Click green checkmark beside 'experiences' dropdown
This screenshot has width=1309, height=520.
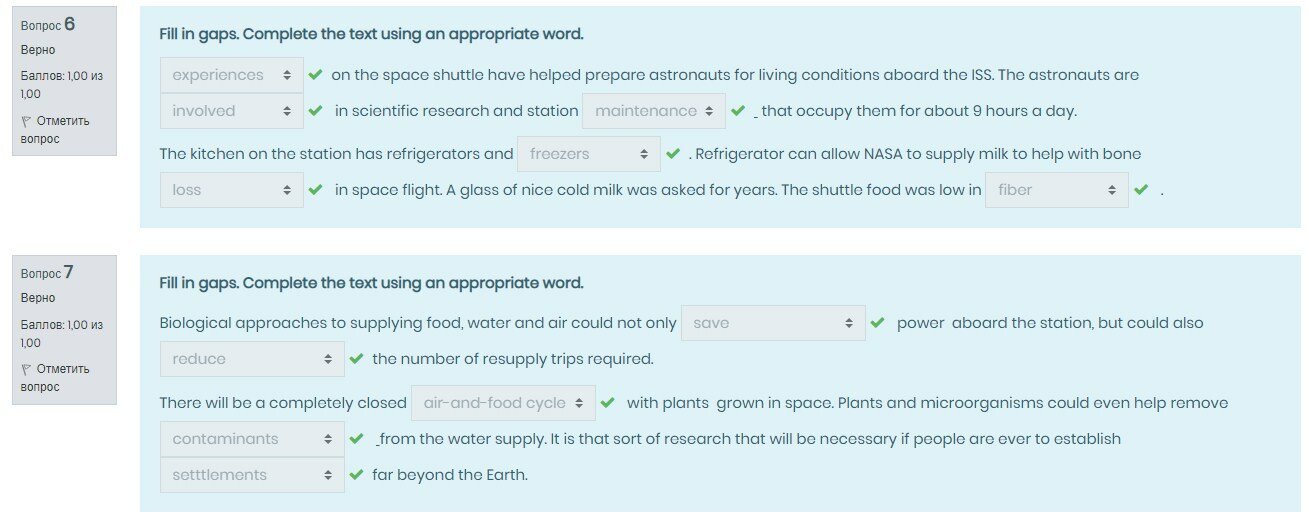(x=315, y=75)
